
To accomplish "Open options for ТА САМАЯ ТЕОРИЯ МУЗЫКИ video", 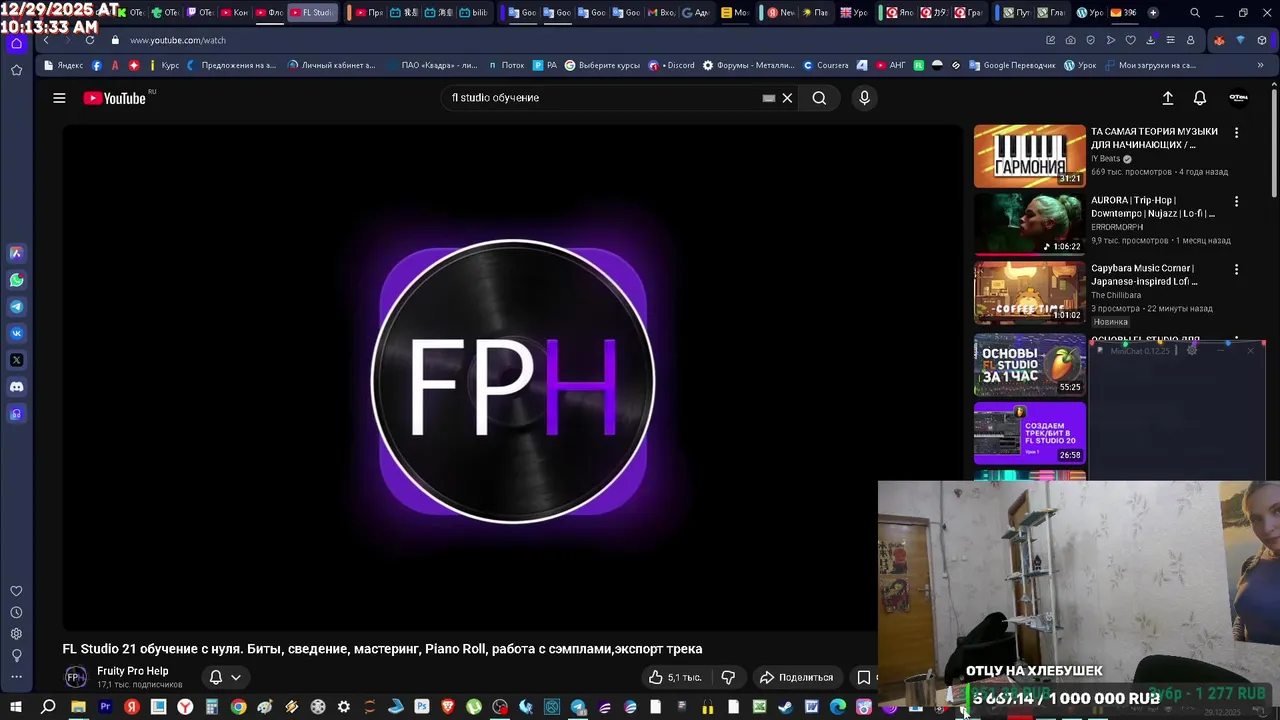I will tap(1236, 132).
